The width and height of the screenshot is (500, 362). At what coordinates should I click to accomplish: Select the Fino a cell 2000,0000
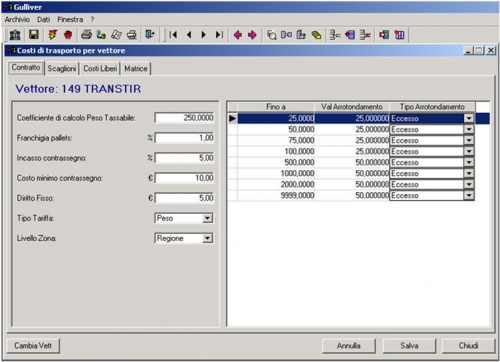(x=276, y=184)
